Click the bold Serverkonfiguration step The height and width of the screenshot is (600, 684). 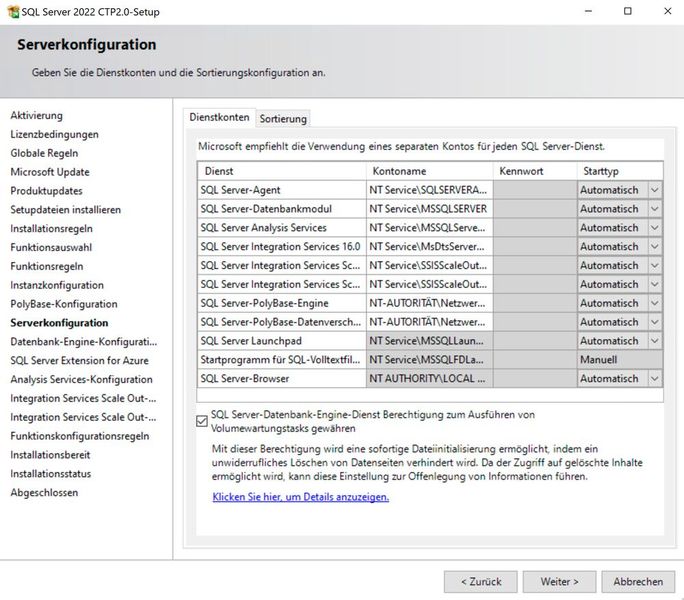(59, 323)
